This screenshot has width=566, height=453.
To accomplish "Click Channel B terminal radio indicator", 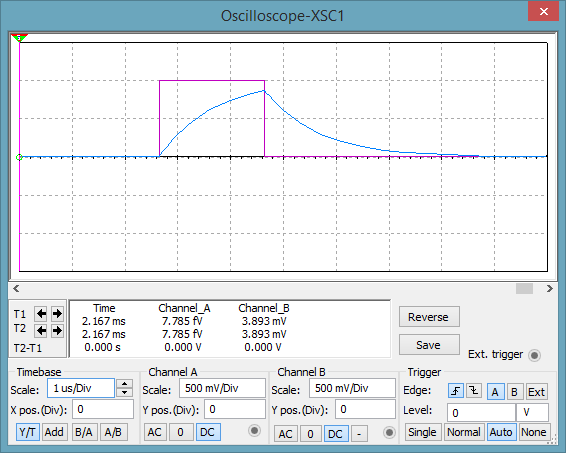I will 389,432.
